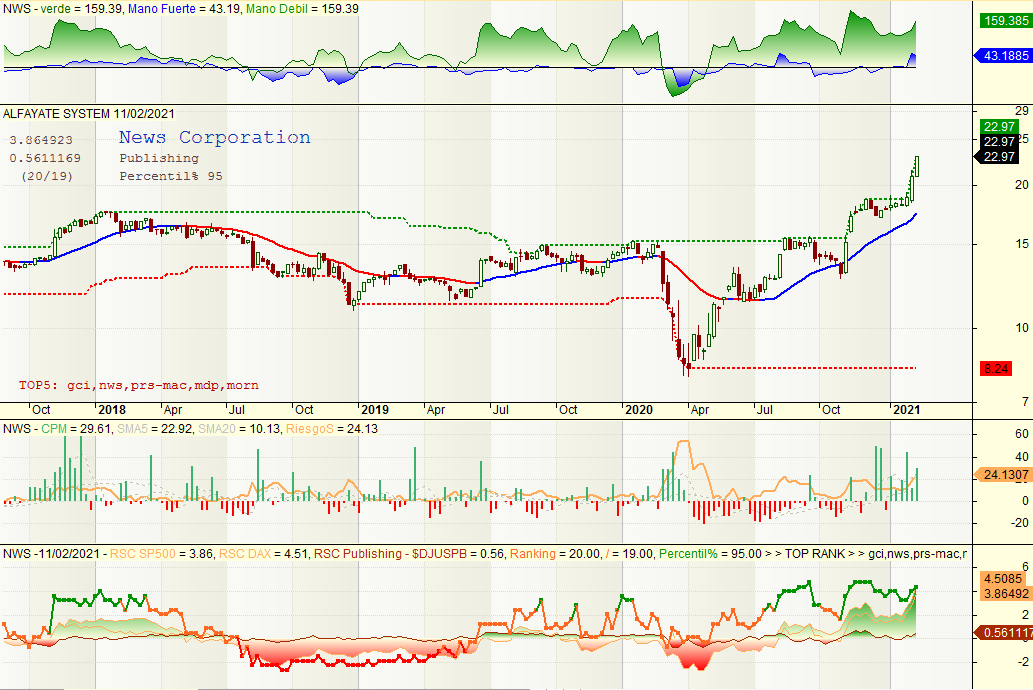Viewport: 1033px width, 690px height.
Task: Click the green 22.97 price label
Action: point(999,127)
